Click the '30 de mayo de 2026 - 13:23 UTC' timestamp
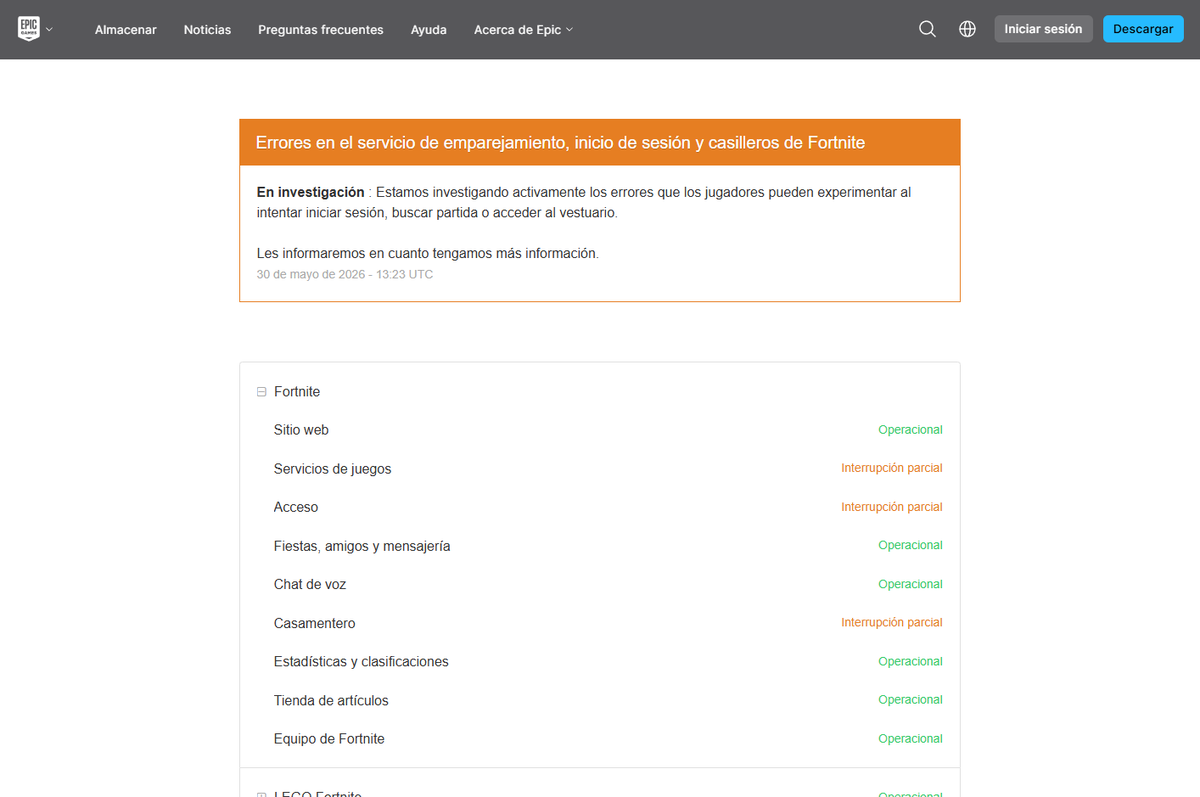The image size is (1200, 797). pyautogui.click(x=345, y=274)
